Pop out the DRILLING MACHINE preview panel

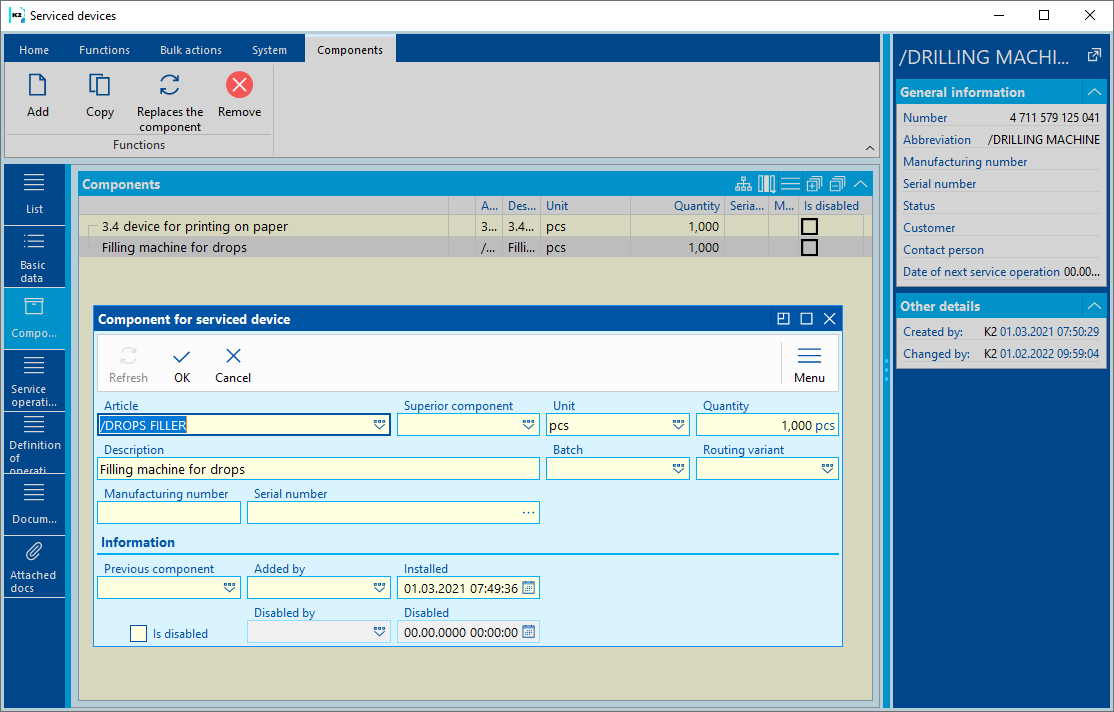(x=1093, y=55)
